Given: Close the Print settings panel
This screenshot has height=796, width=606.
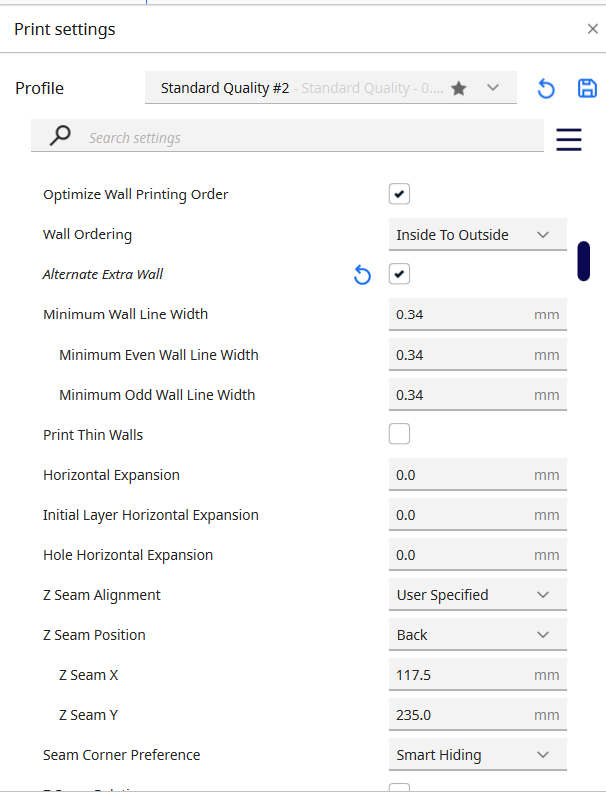Looking at the screenshot, I should click(592, 29).
